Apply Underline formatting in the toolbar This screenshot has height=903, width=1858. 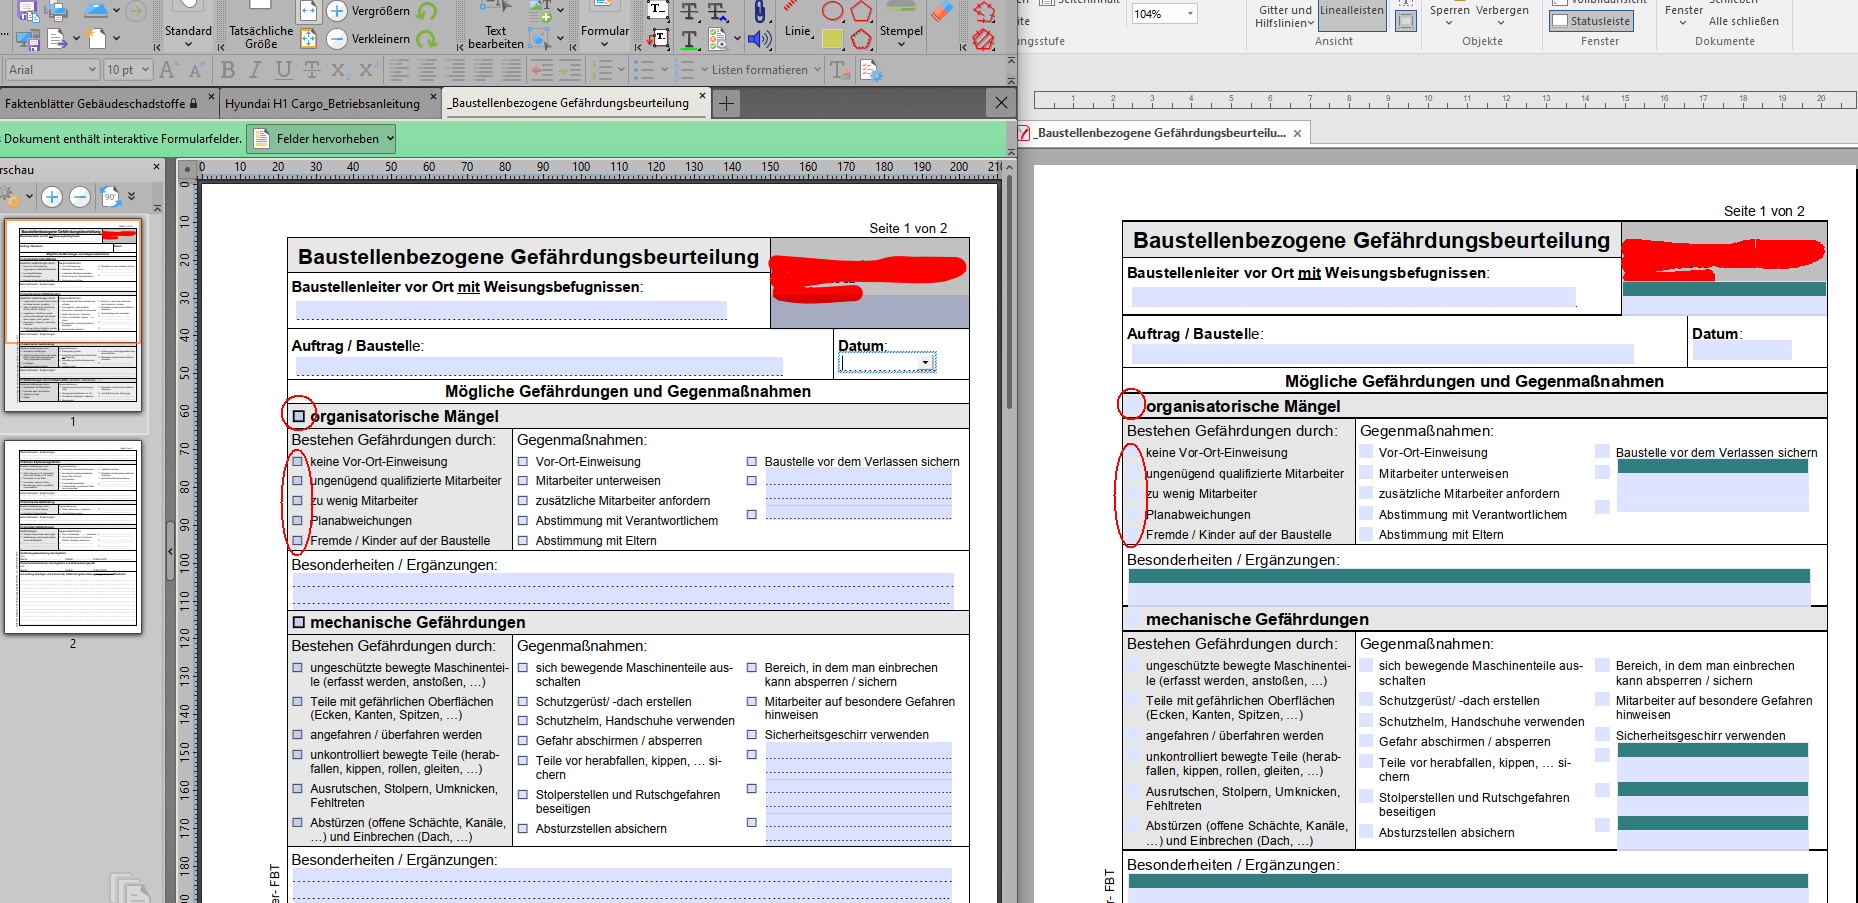click(x=284, y=70)
